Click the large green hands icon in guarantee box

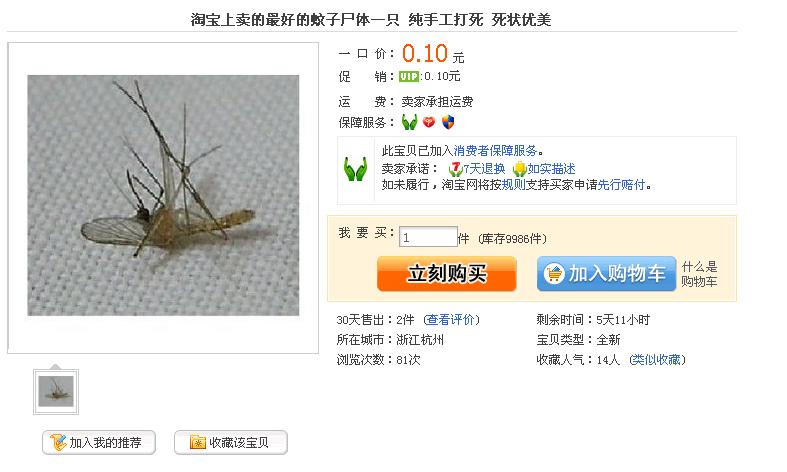click(x=355, y=169)
